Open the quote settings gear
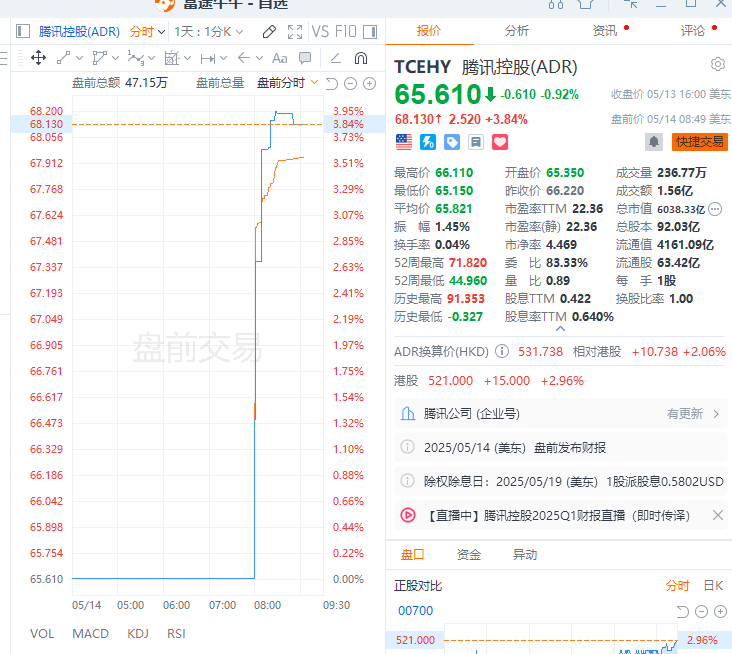 click(718, 64)
